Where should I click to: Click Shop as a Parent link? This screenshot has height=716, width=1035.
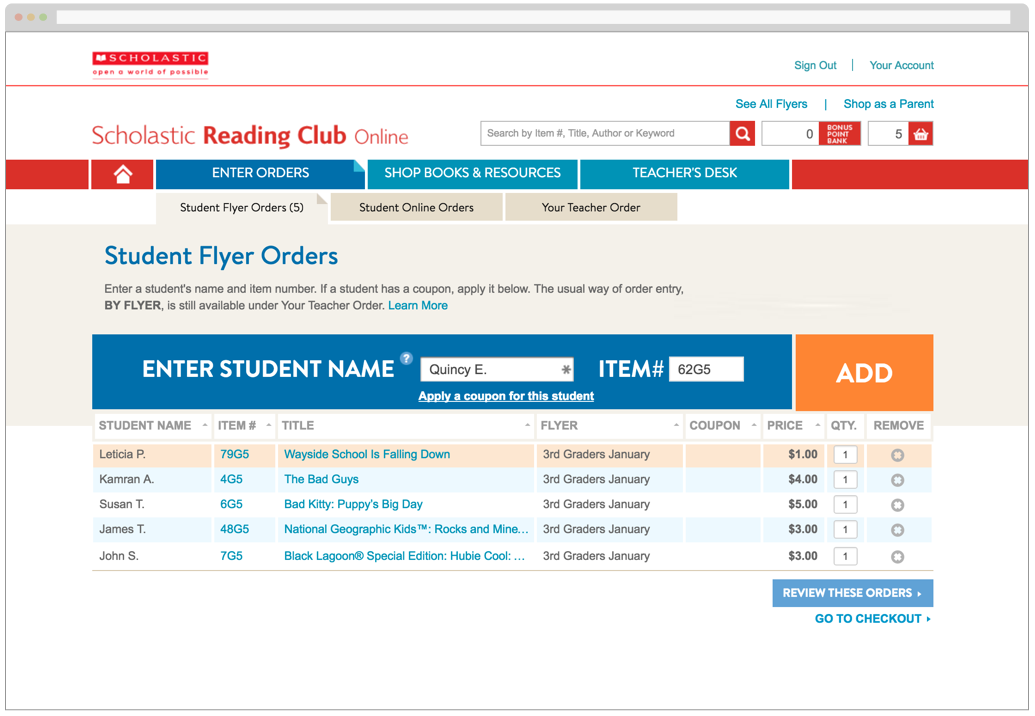click(888, 104)
